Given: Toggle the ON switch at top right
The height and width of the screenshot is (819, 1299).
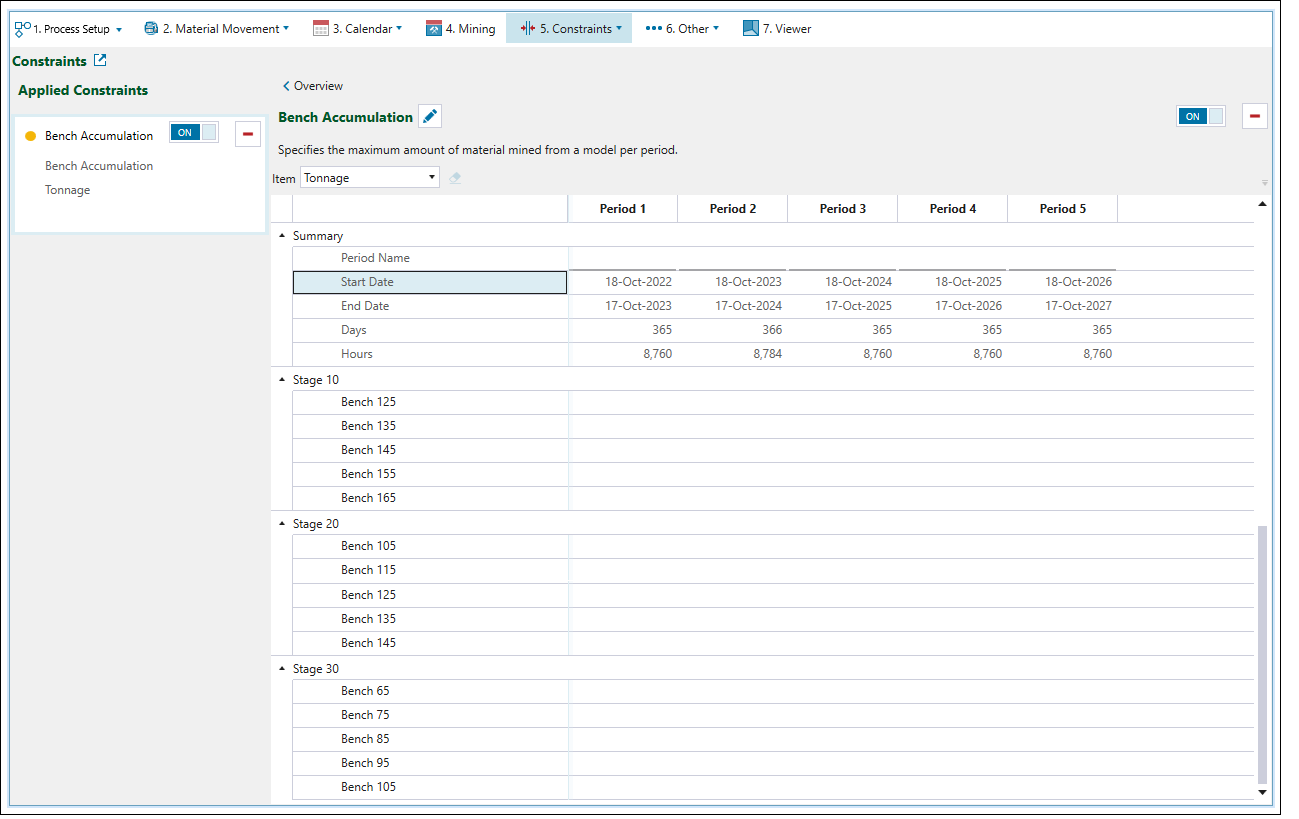Looking at the screenshot, I should (x=1200, y=116).
